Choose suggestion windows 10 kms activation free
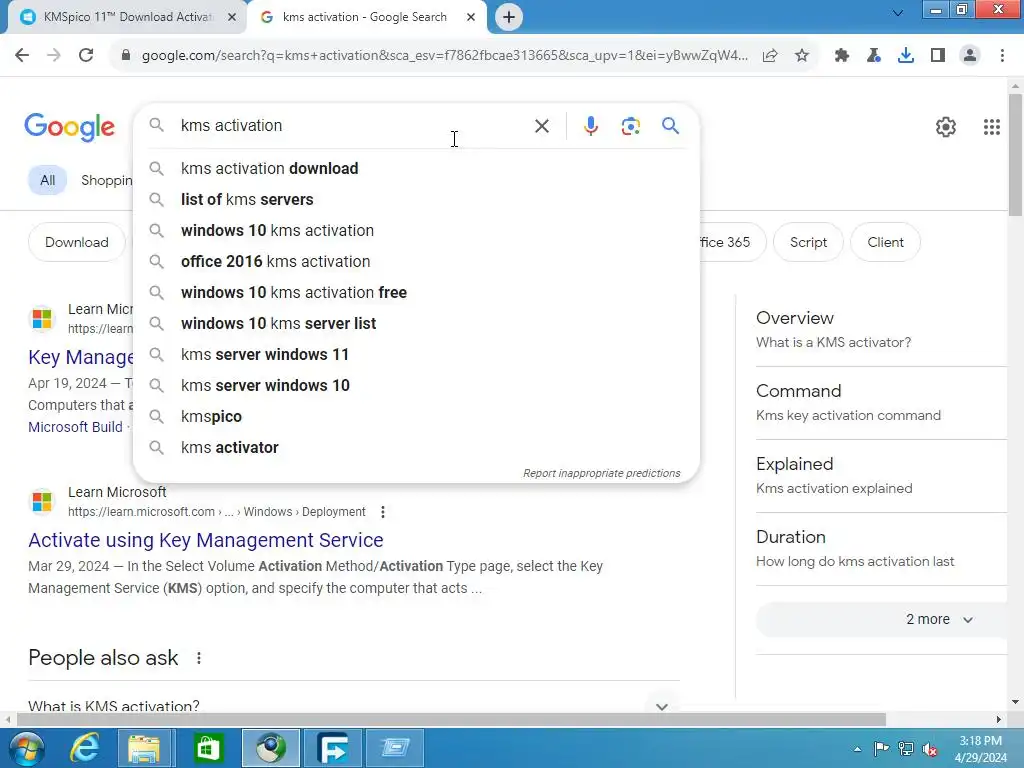The image size is (1024, 768). coord(416,293)
